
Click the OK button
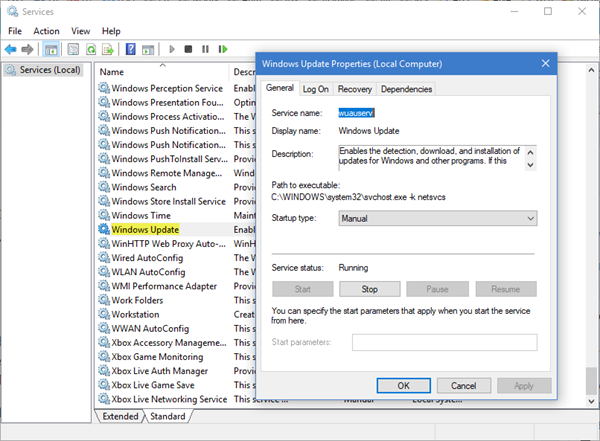coord(403,384)
